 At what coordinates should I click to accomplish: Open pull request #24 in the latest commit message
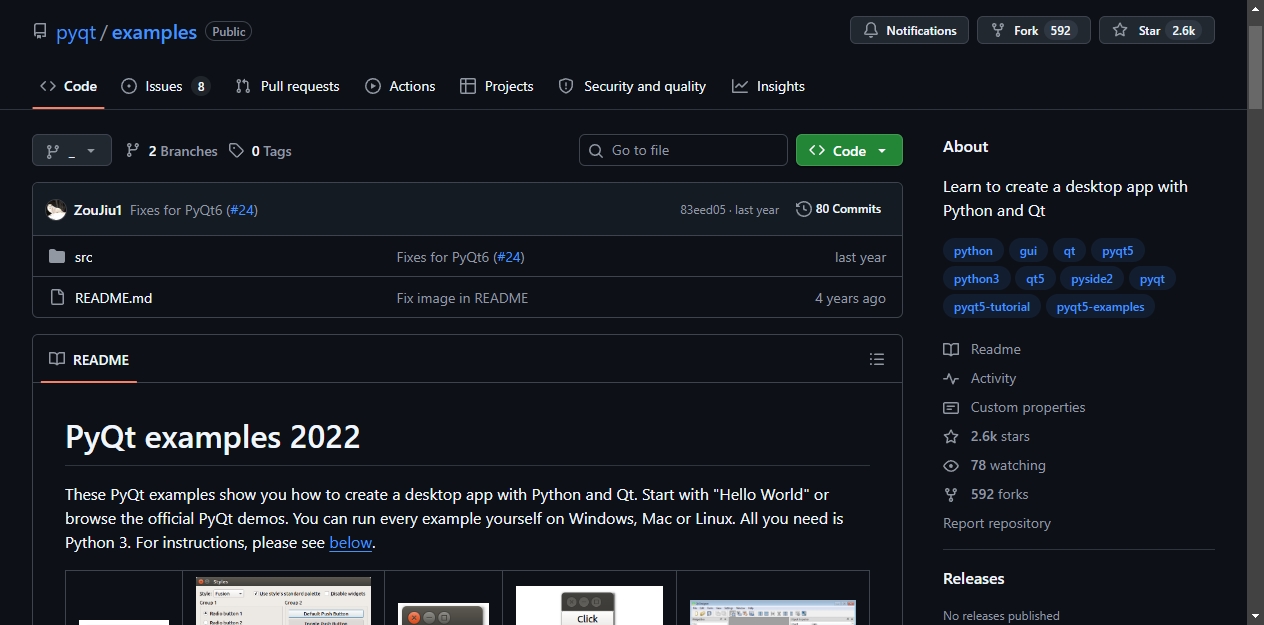[242, 210]
